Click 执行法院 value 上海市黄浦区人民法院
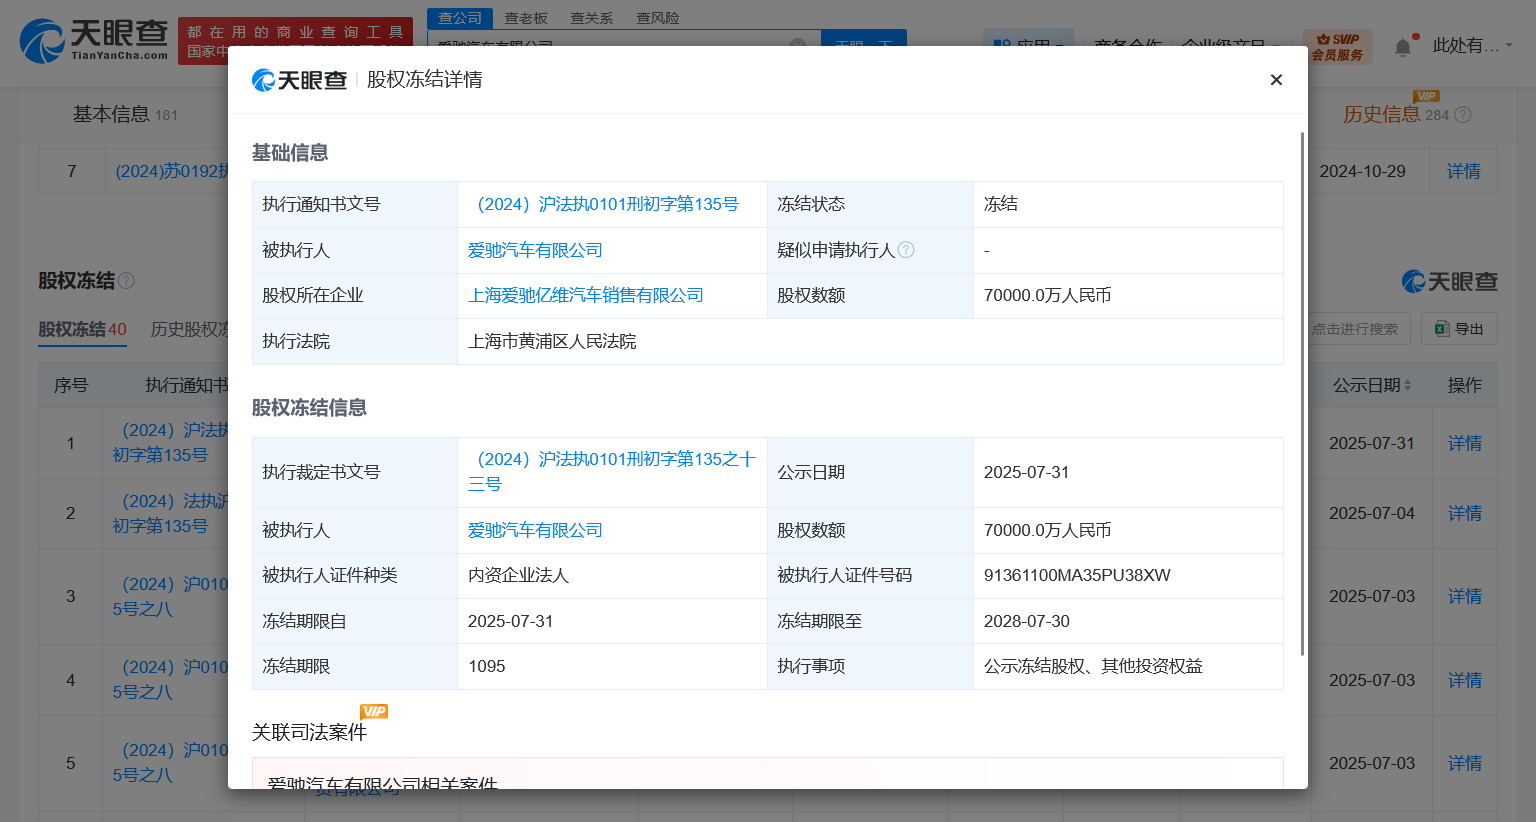The width and height of the screenshot is (1536, 822). [x=552, y=341]
